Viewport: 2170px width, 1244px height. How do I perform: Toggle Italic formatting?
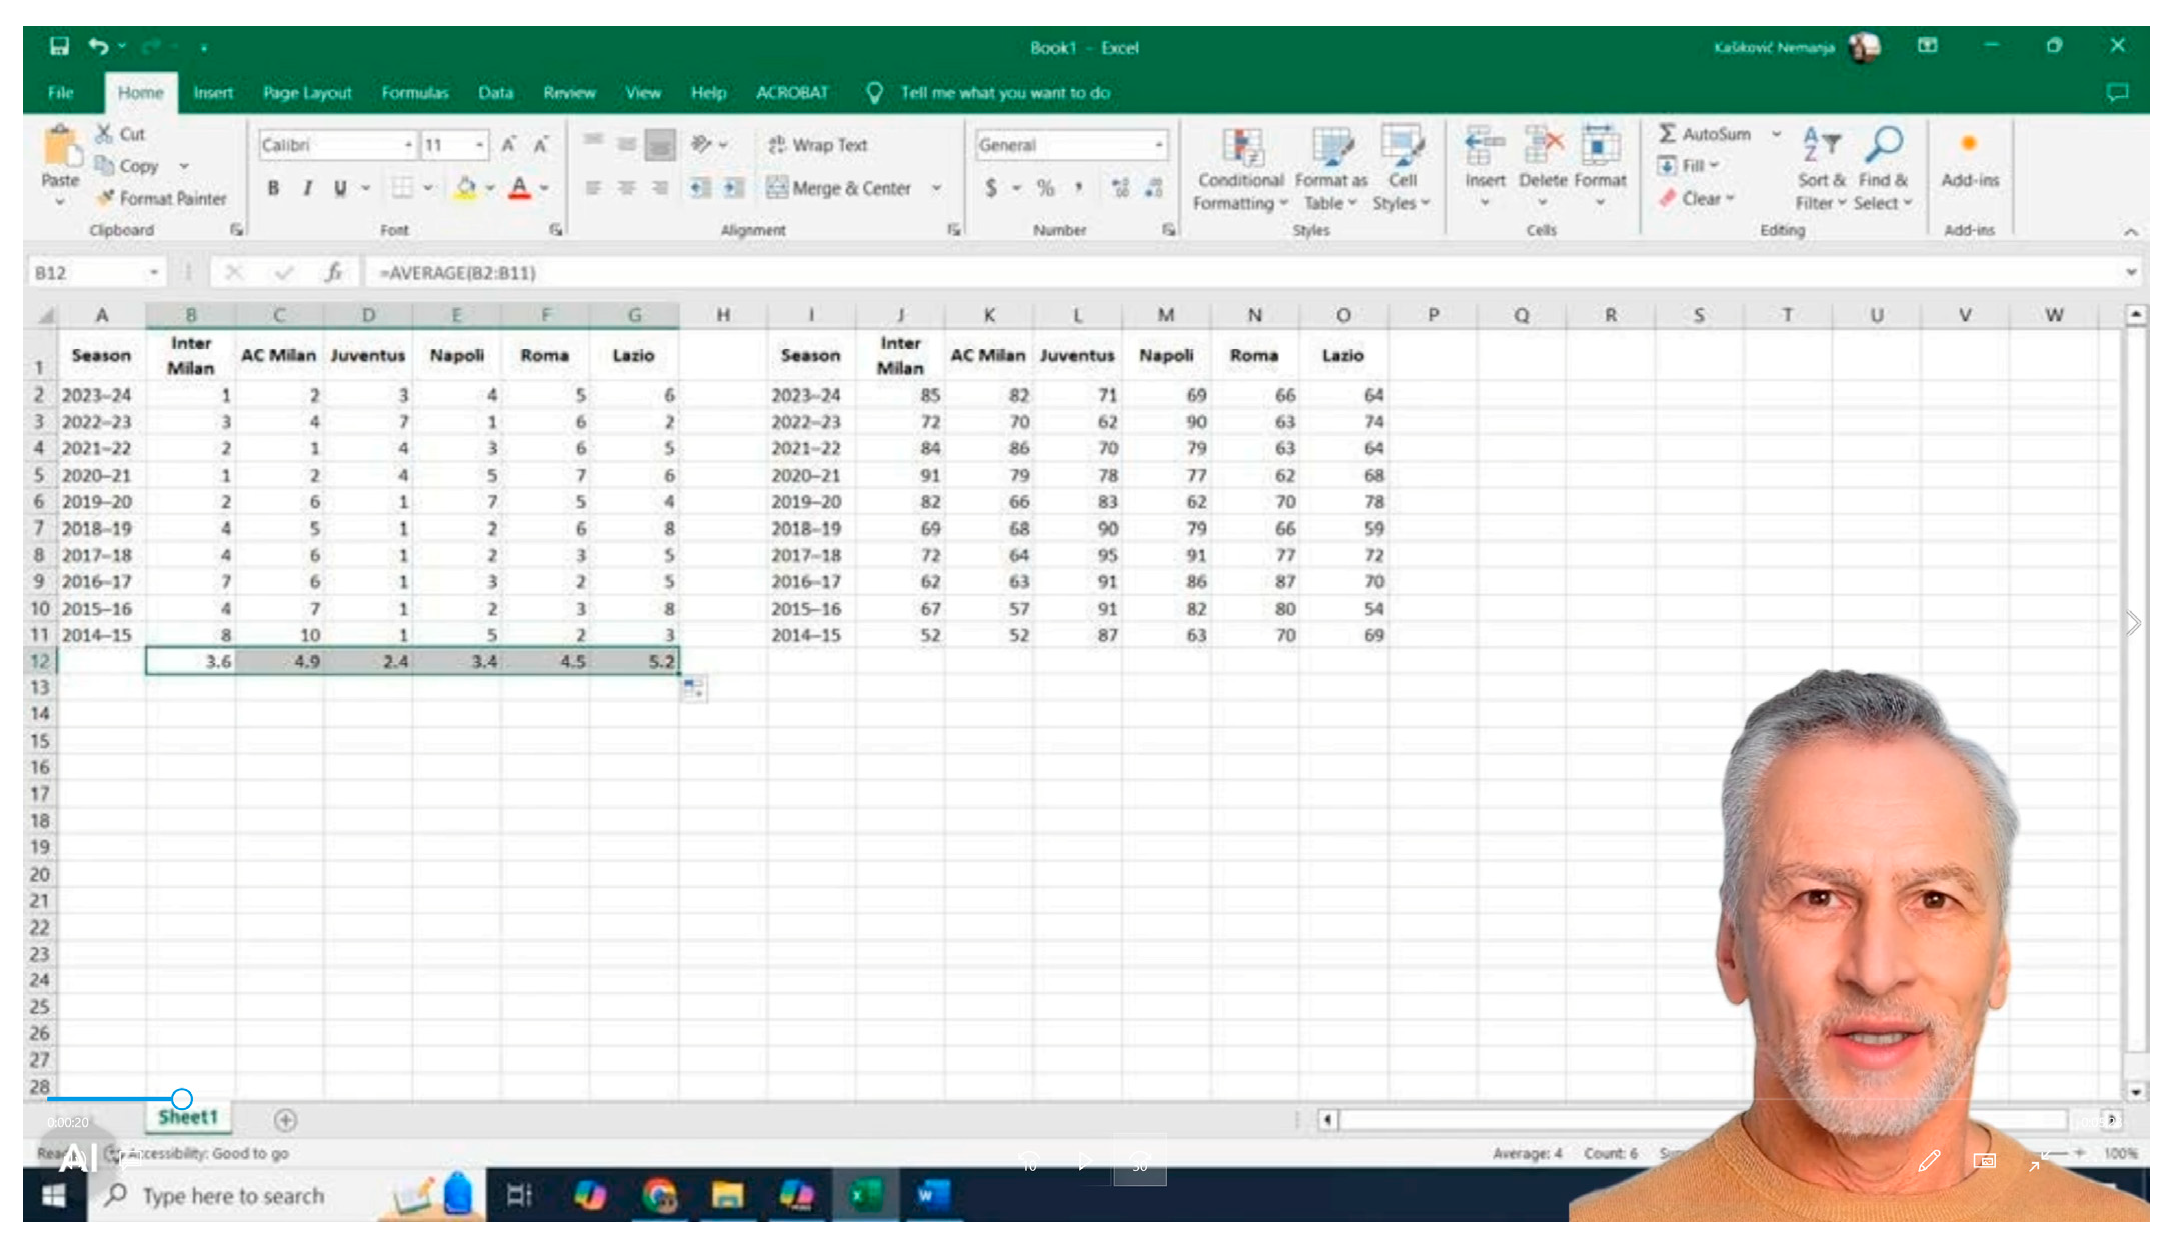[307, 188]
